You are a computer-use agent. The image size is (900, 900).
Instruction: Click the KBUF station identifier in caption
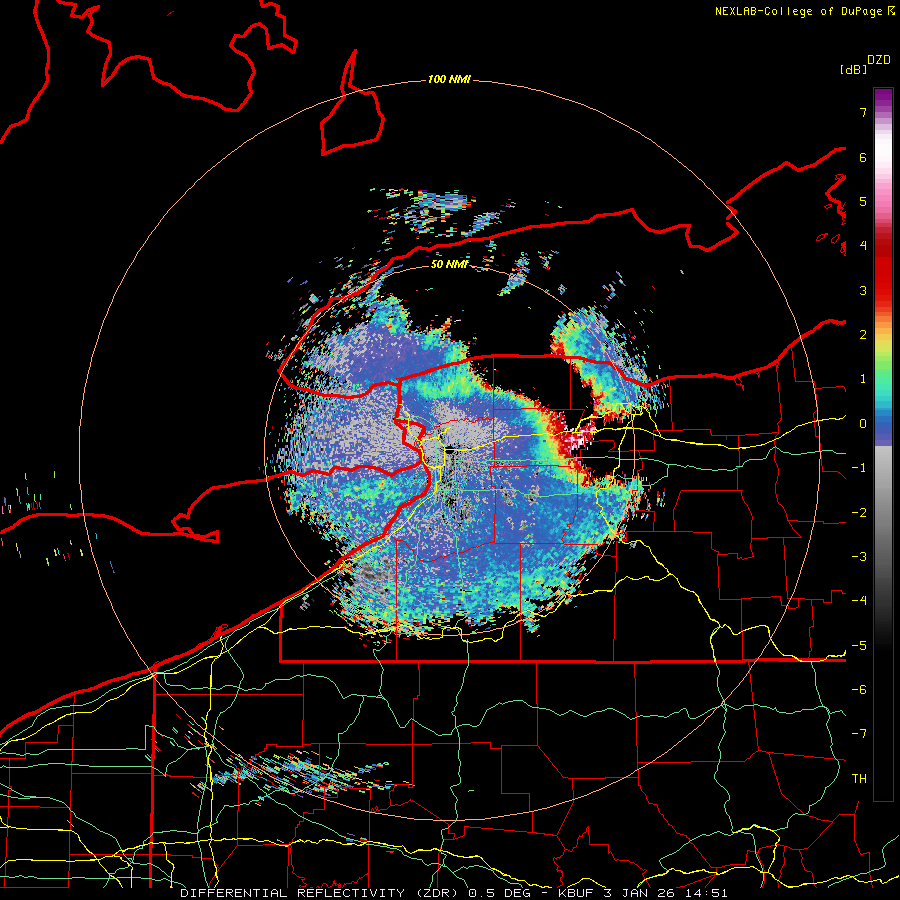coord(577,893)
